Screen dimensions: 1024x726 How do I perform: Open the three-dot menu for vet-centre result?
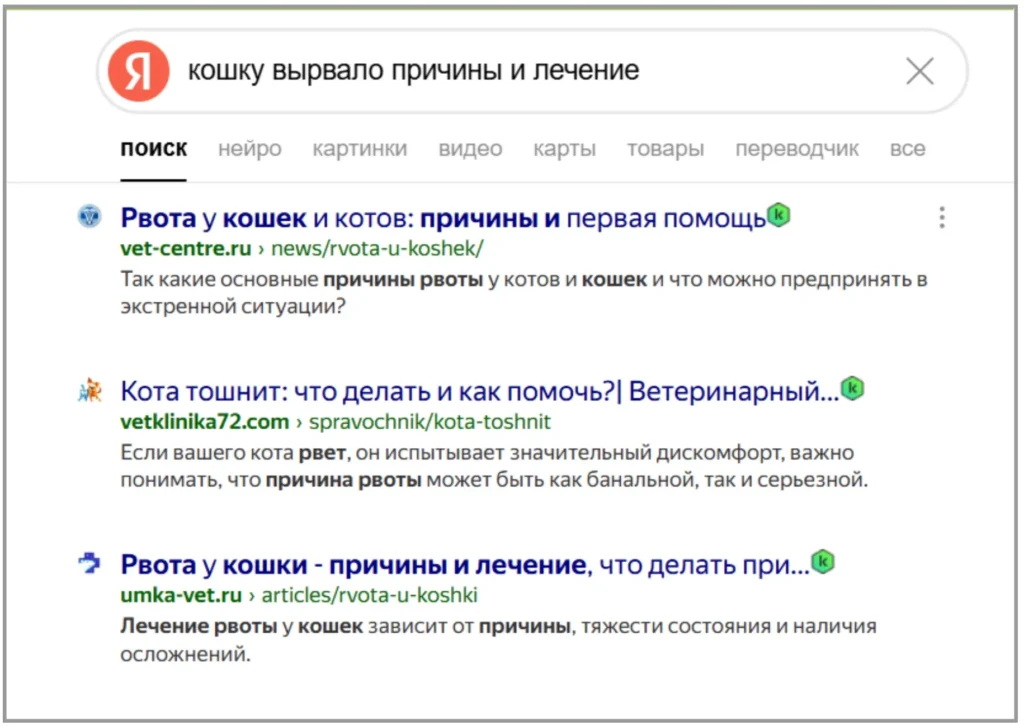[942, 217]
